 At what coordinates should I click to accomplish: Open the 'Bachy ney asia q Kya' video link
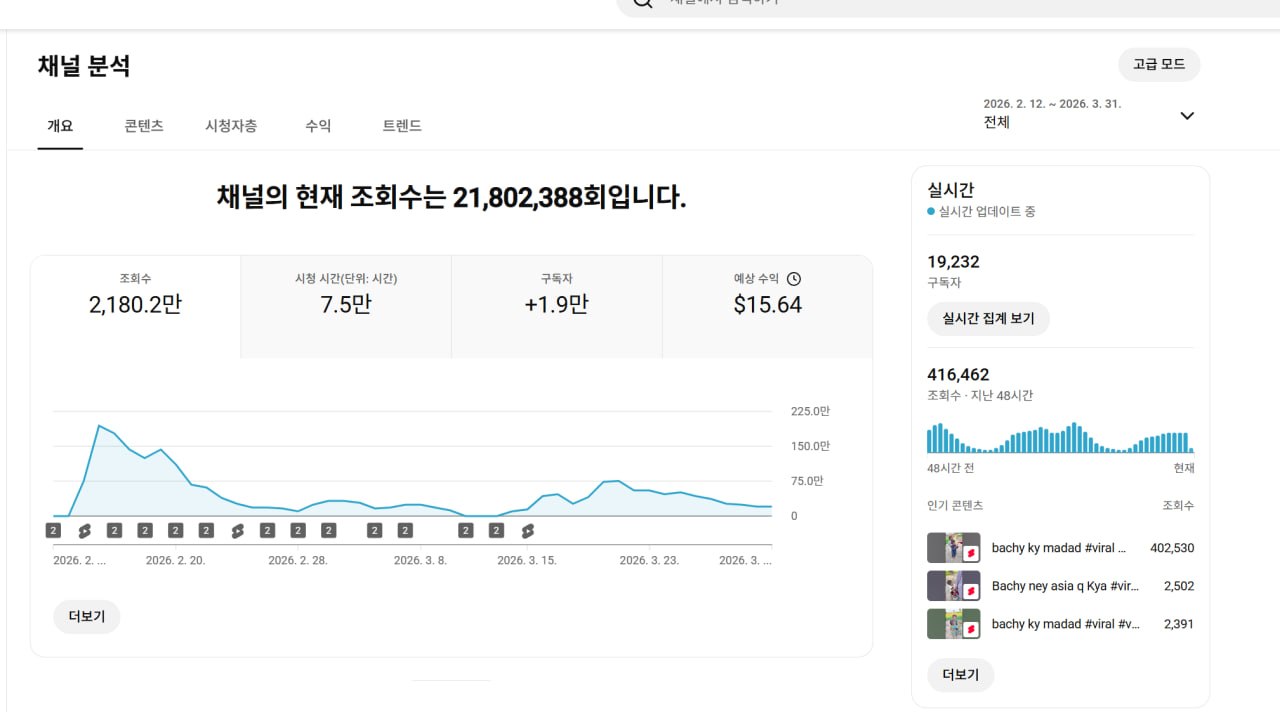click(1065, 586)
